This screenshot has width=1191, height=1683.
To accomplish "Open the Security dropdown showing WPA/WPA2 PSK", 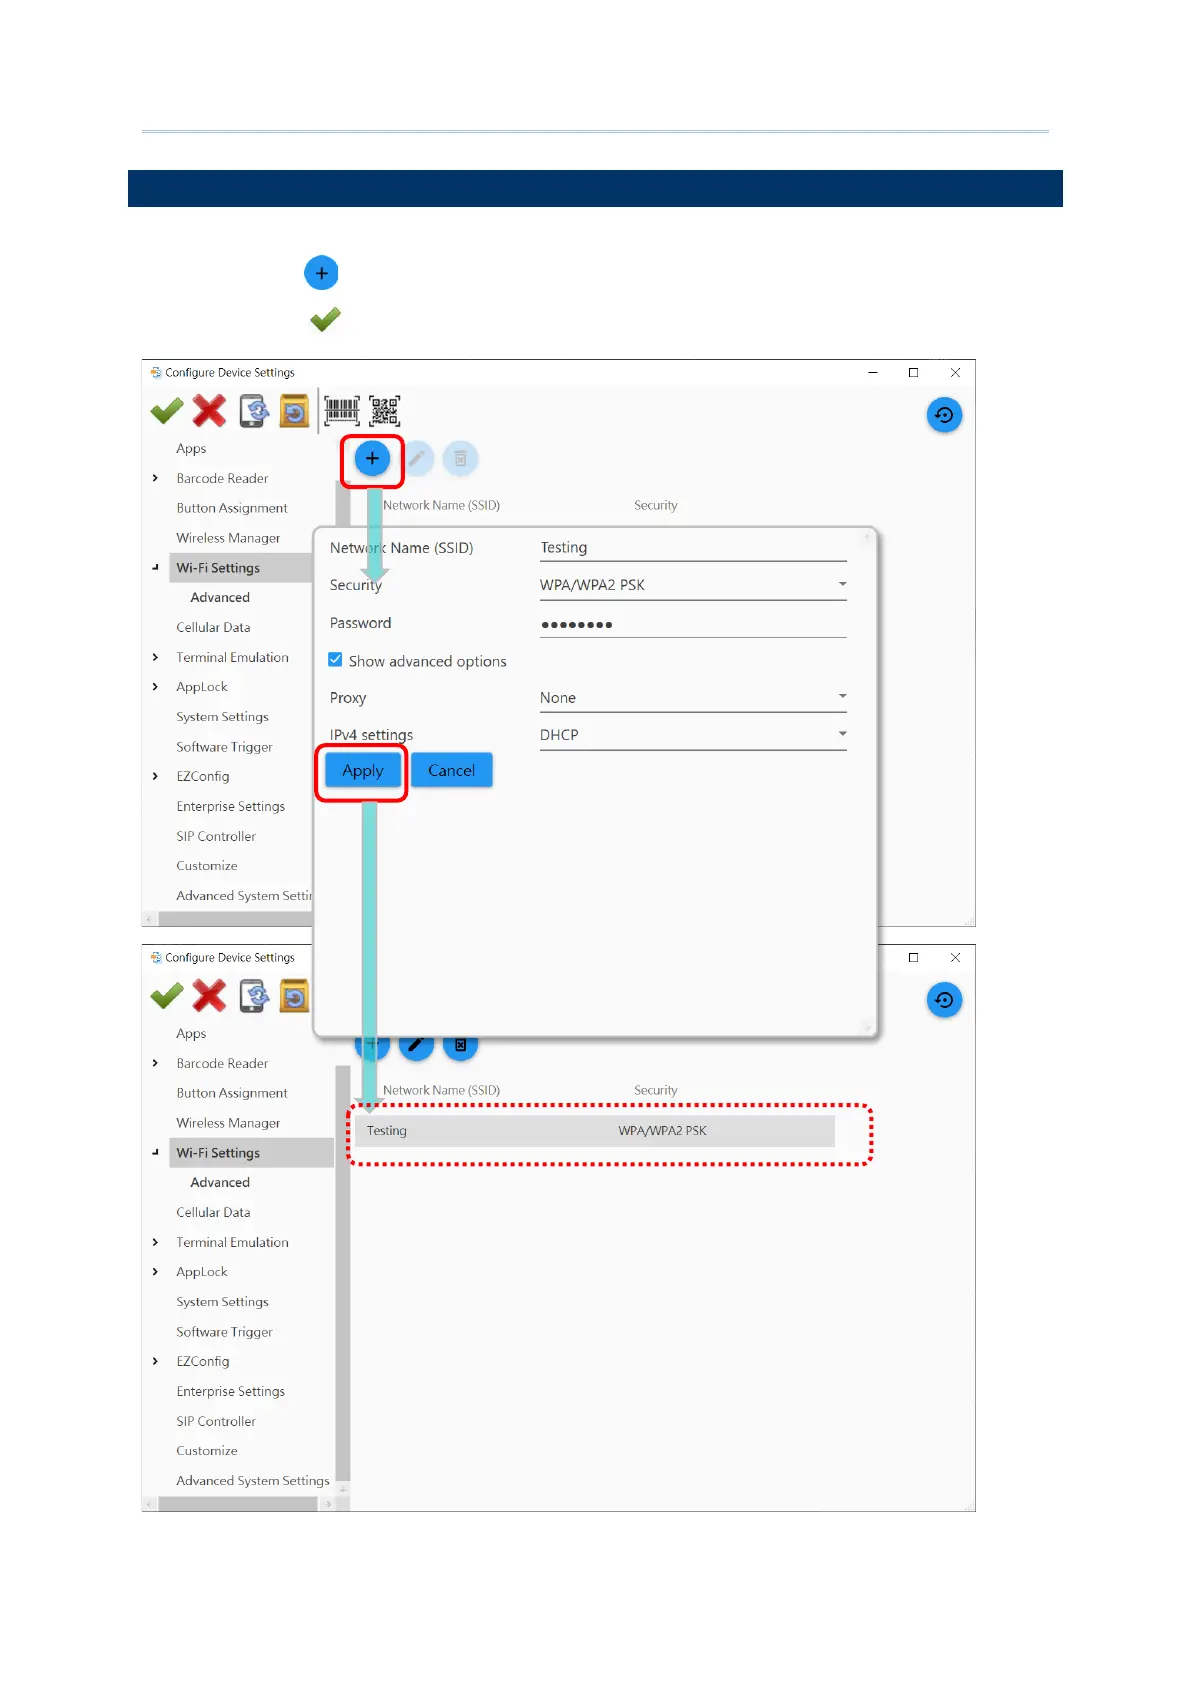I will (693, 585).
